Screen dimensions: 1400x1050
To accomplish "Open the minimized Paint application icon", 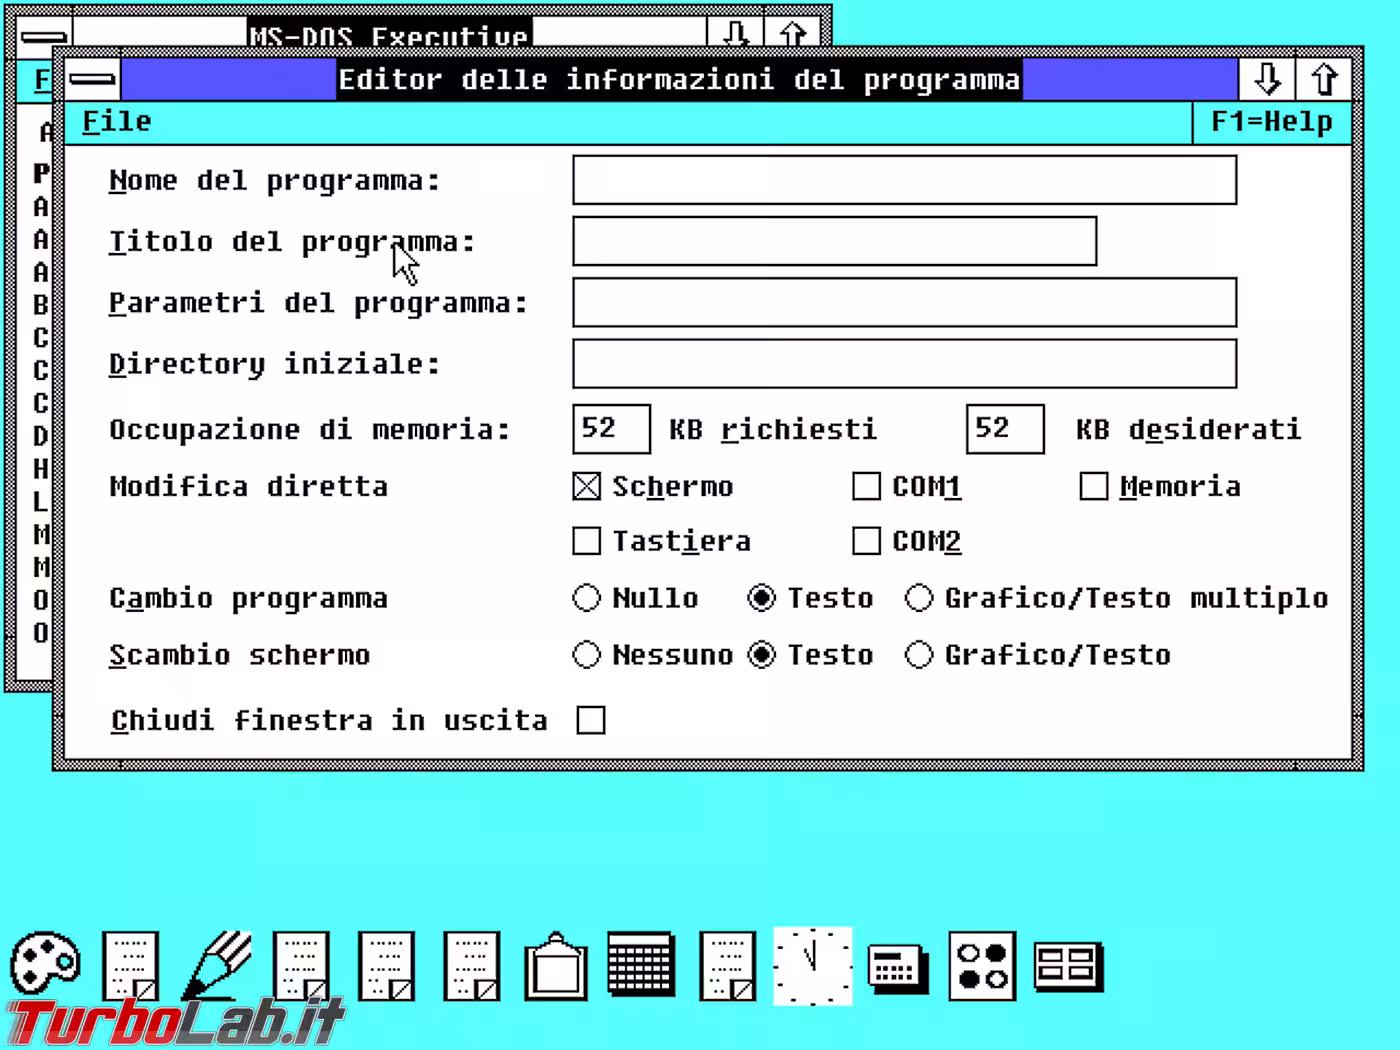I will 45,965.
